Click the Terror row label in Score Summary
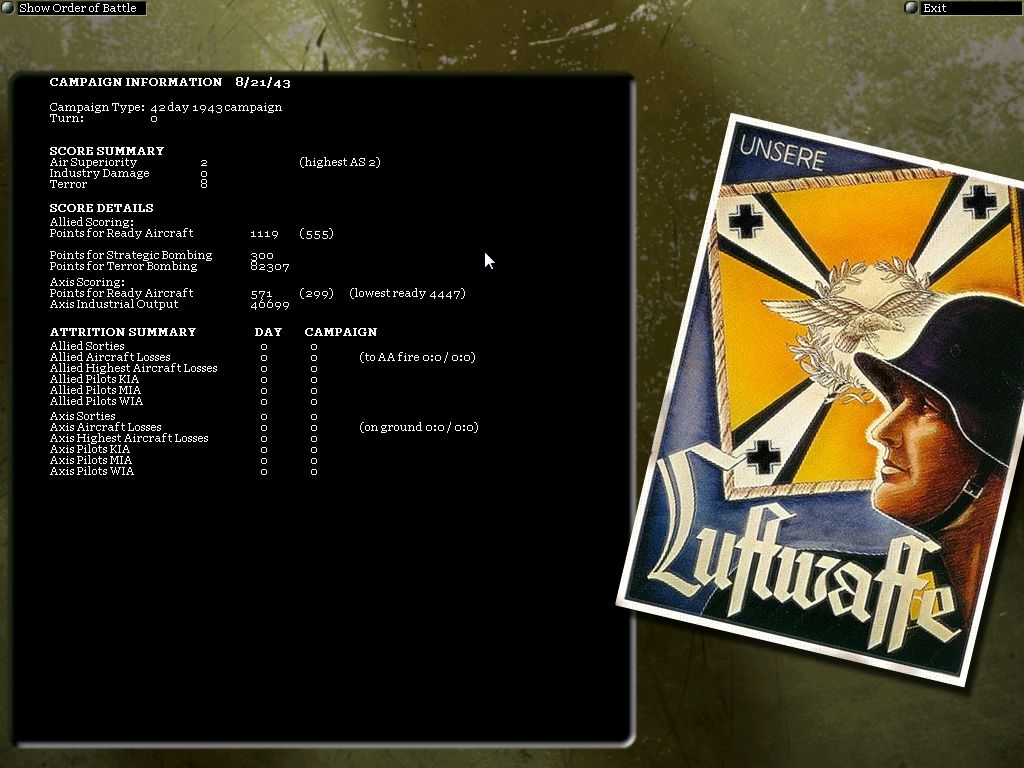Image resolution: width=1024 pixels, height=768 pixels. 68,184
